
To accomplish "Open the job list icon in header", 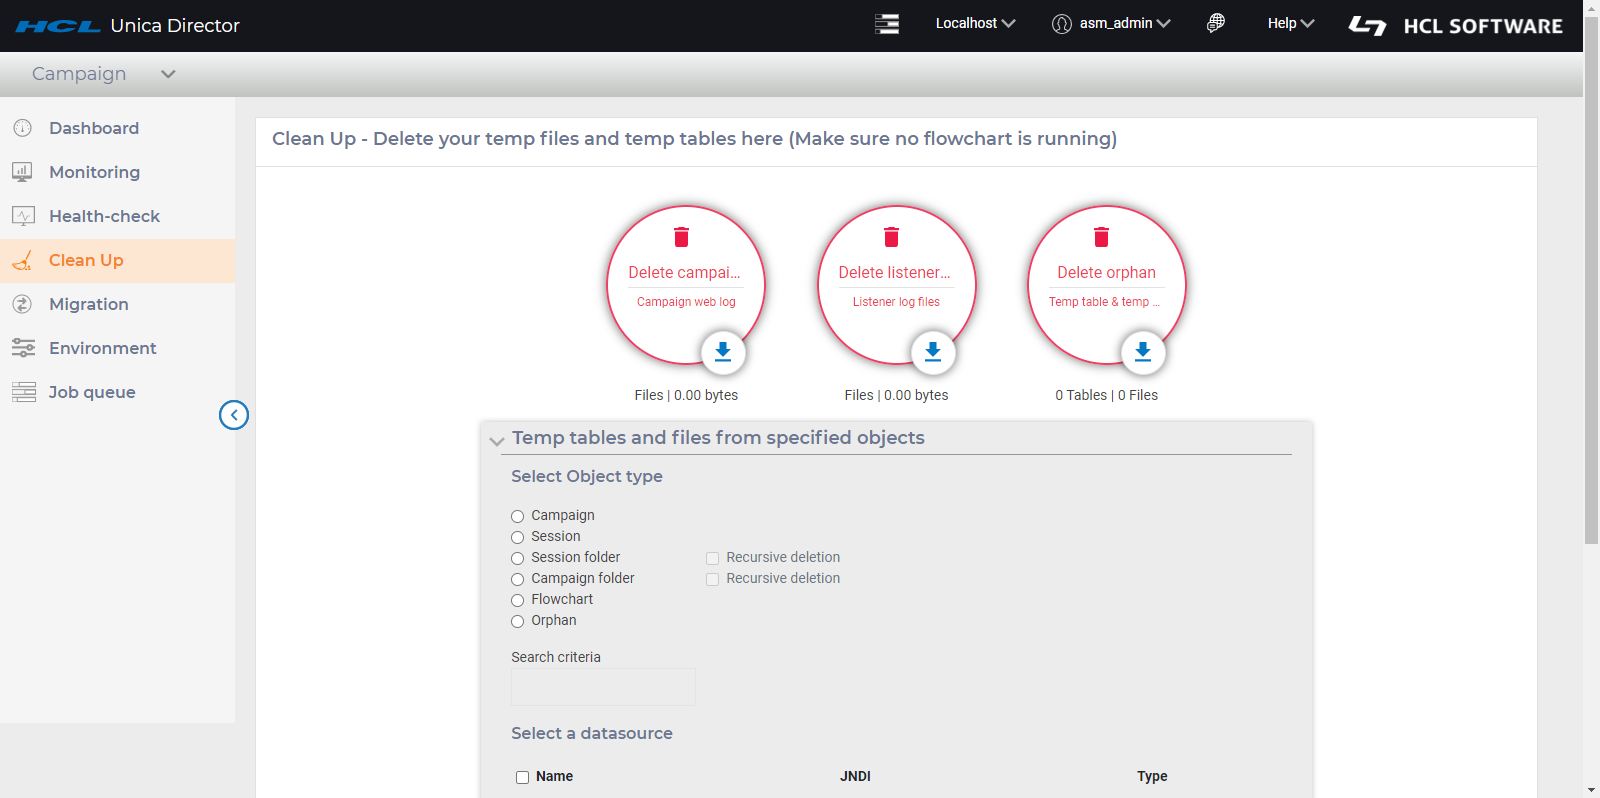I will click(887, 24).
